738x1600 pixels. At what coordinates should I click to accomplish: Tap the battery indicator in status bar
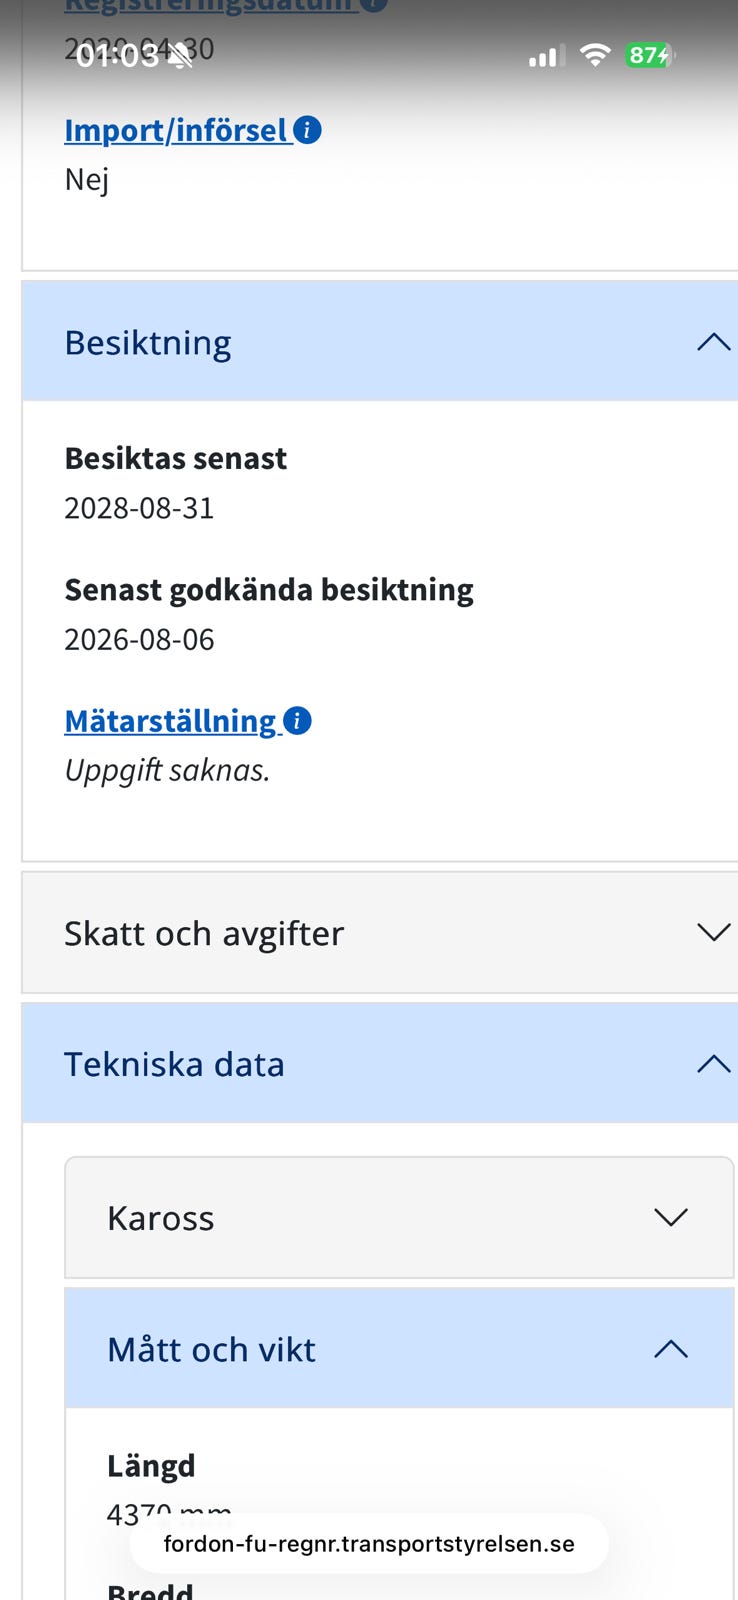(650, 55)
